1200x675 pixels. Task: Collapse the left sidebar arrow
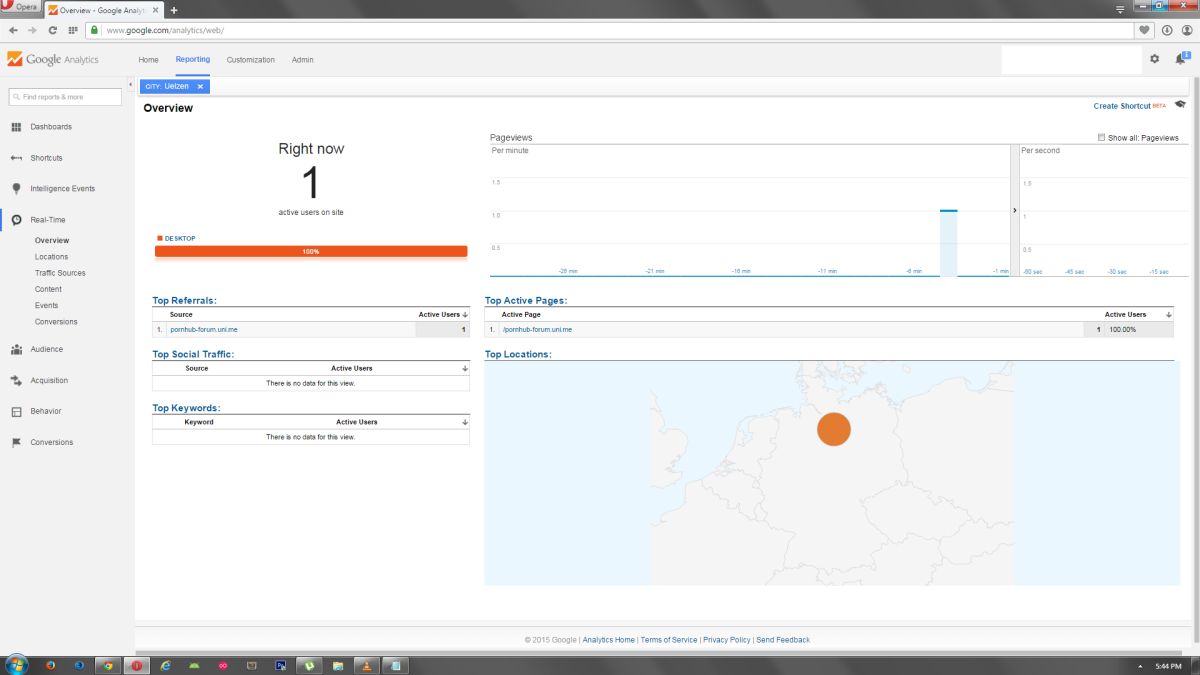(x=130, y=84)
